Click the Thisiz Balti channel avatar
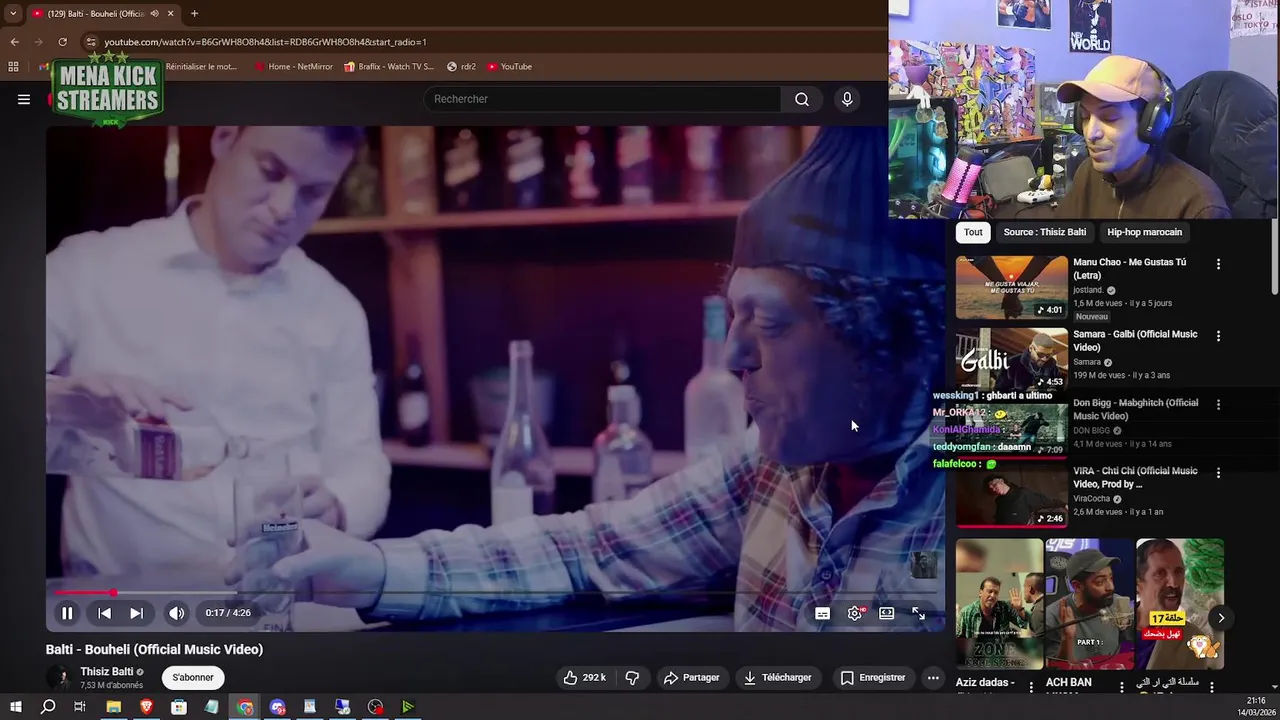 click(x=60, y=677)
